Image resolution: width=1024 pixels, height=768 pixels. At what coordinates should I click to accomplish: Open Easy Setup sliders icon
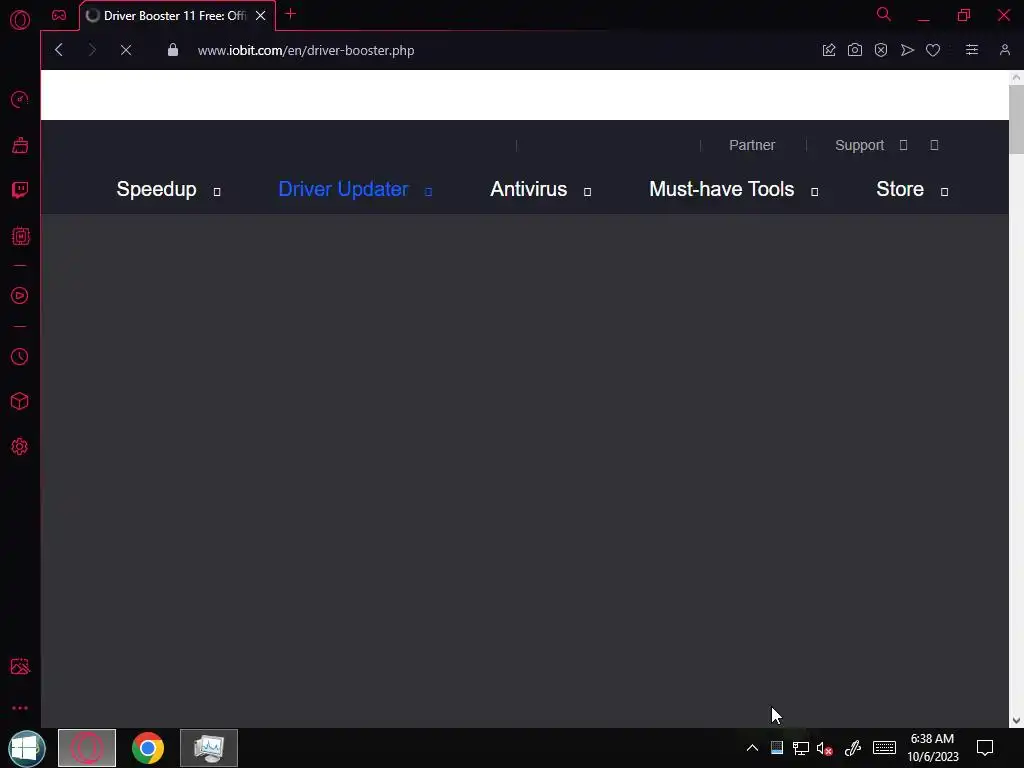click(x=972, y=50)
